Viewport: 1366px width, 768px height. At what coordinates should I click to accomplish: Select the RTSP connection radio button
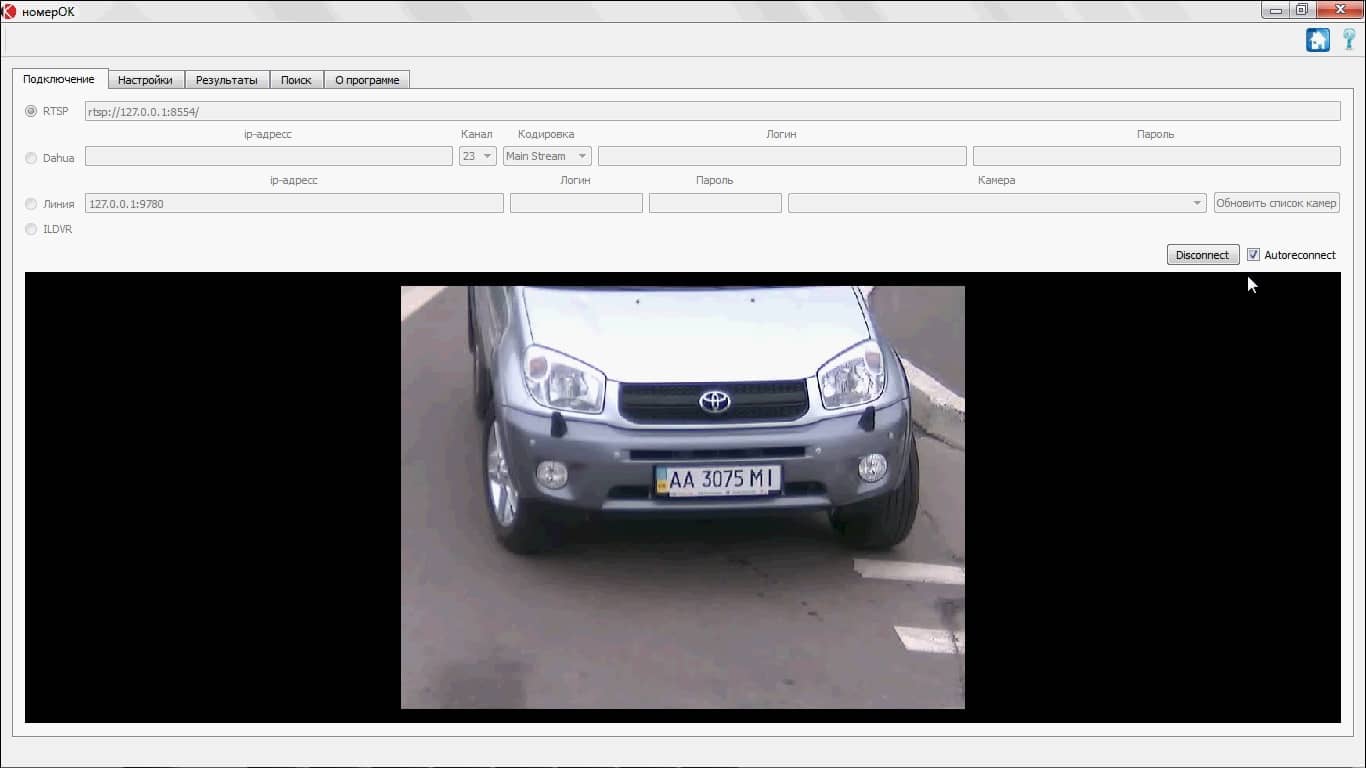[31, 111]
